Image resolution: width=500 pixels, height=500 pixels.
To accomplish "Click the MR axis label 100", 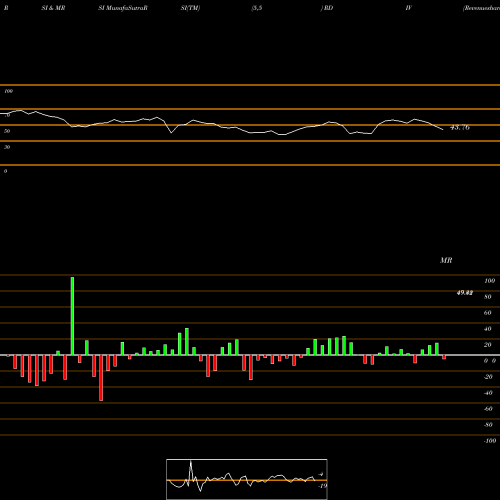I will point(489,281).
